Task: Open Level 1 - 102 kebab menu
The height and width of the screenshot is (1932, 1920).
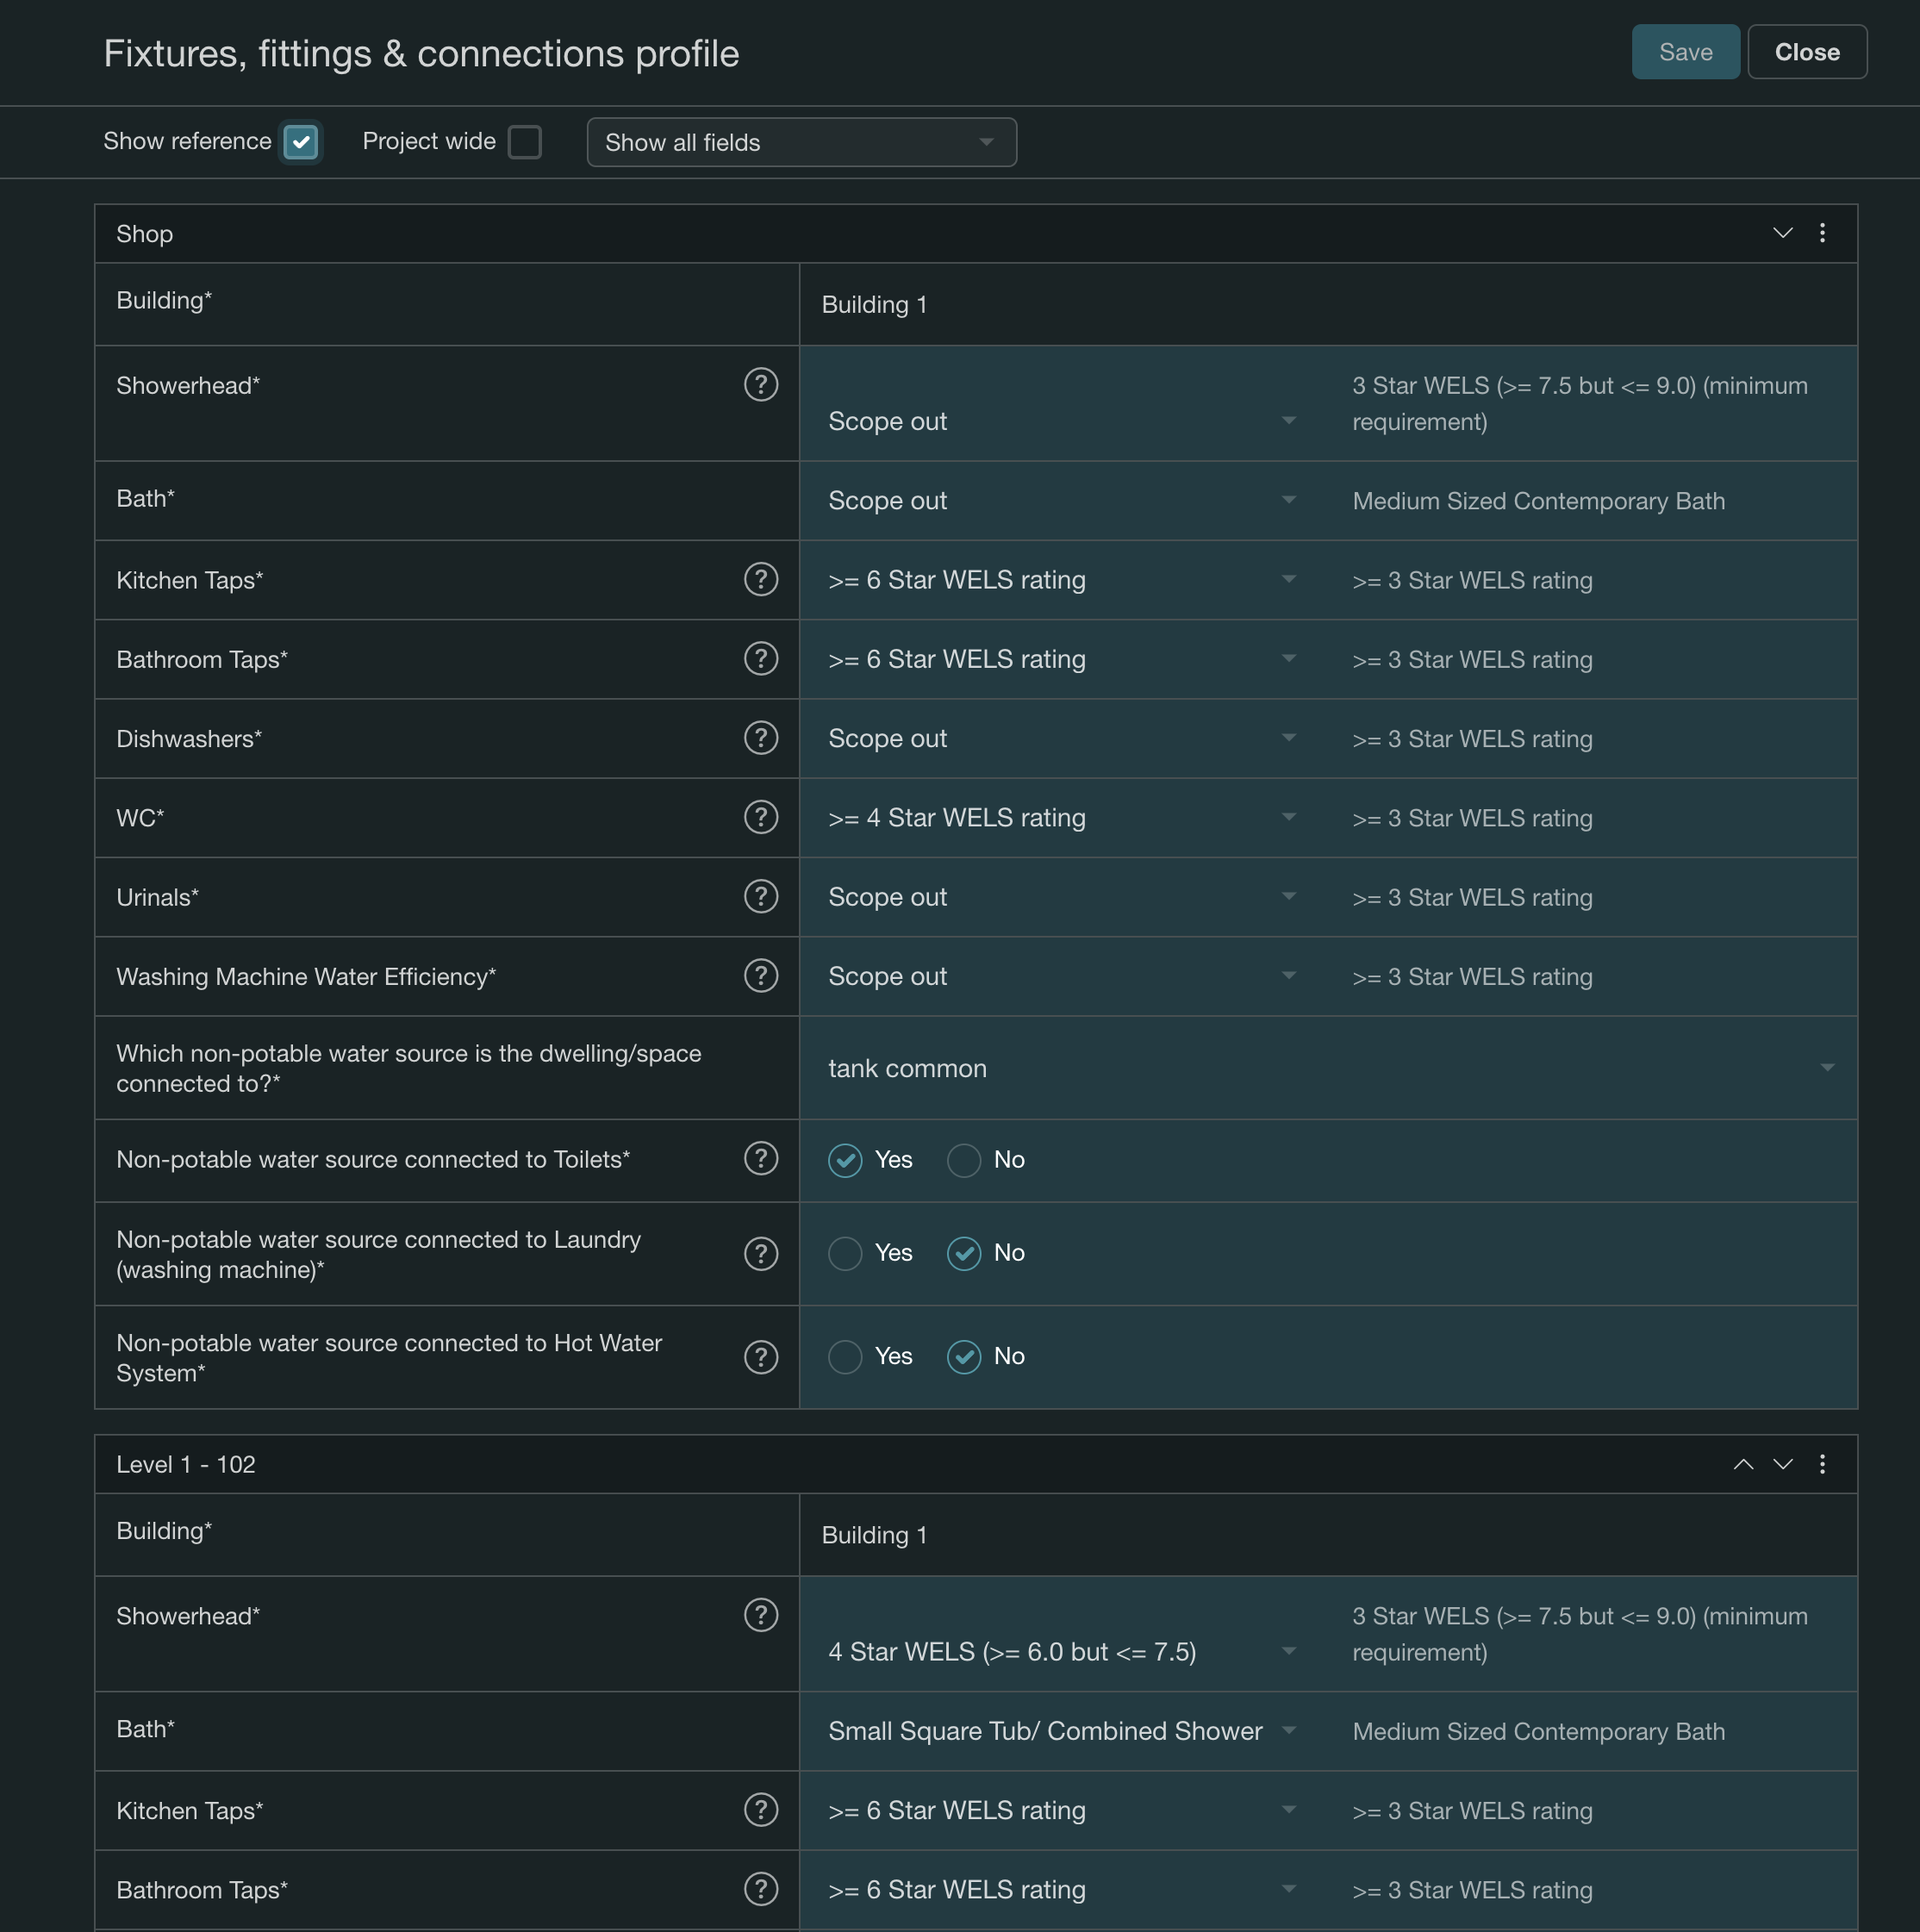Action: tap(1822, 1464)
